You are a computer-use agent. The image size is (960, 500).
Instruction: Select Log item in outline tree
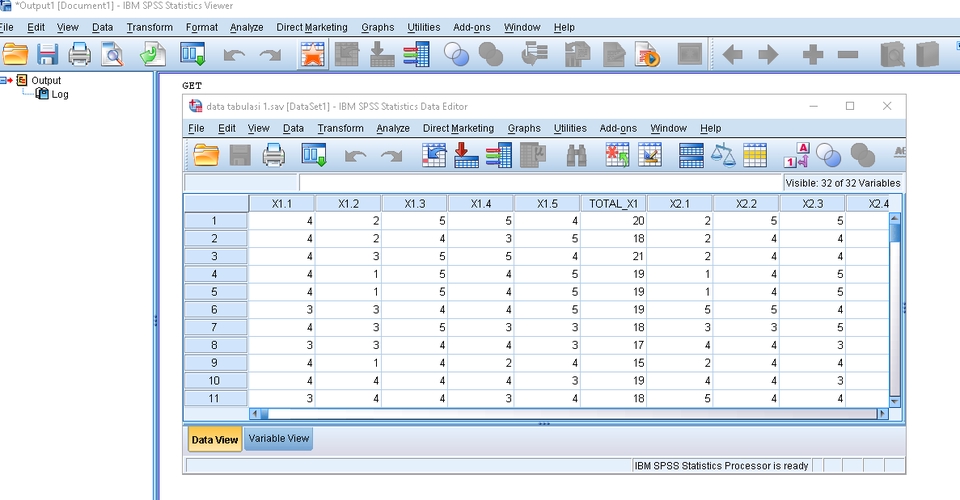click(60, 94)
